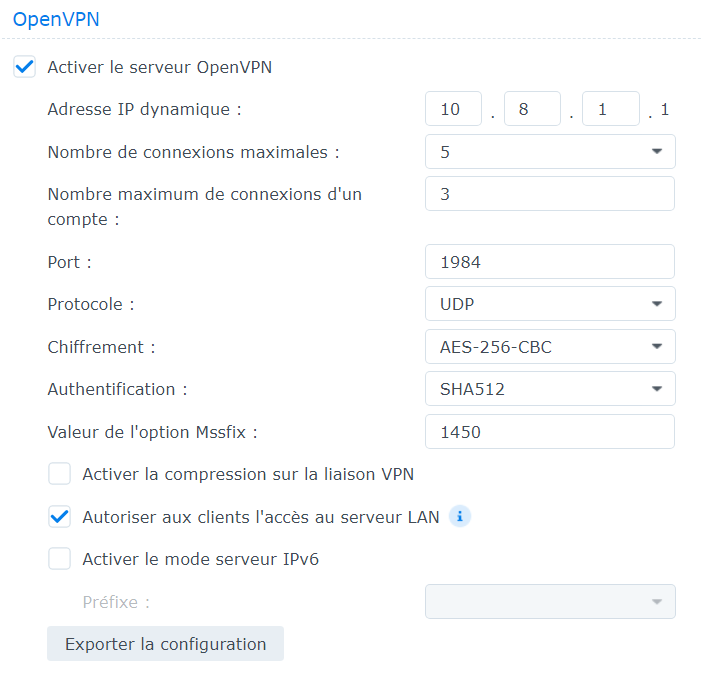Viewport: 701px width, 683px height.
Task: Click the OpenVPN section heading
Action: (x=56, y=19)
